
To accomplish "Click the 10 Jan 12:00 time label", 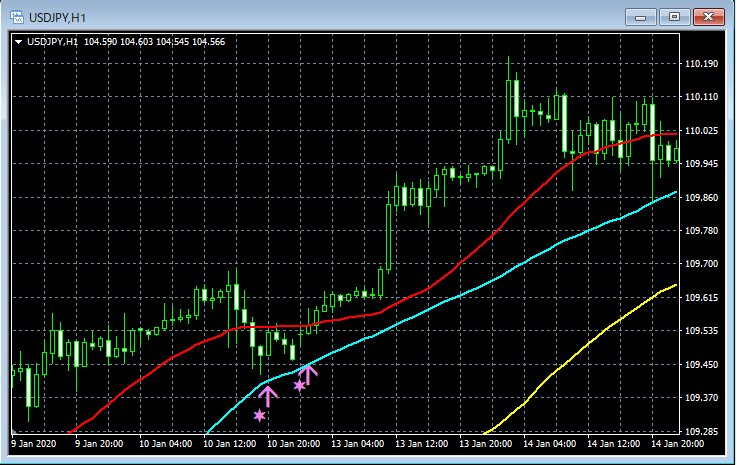I will pos(229,444).
